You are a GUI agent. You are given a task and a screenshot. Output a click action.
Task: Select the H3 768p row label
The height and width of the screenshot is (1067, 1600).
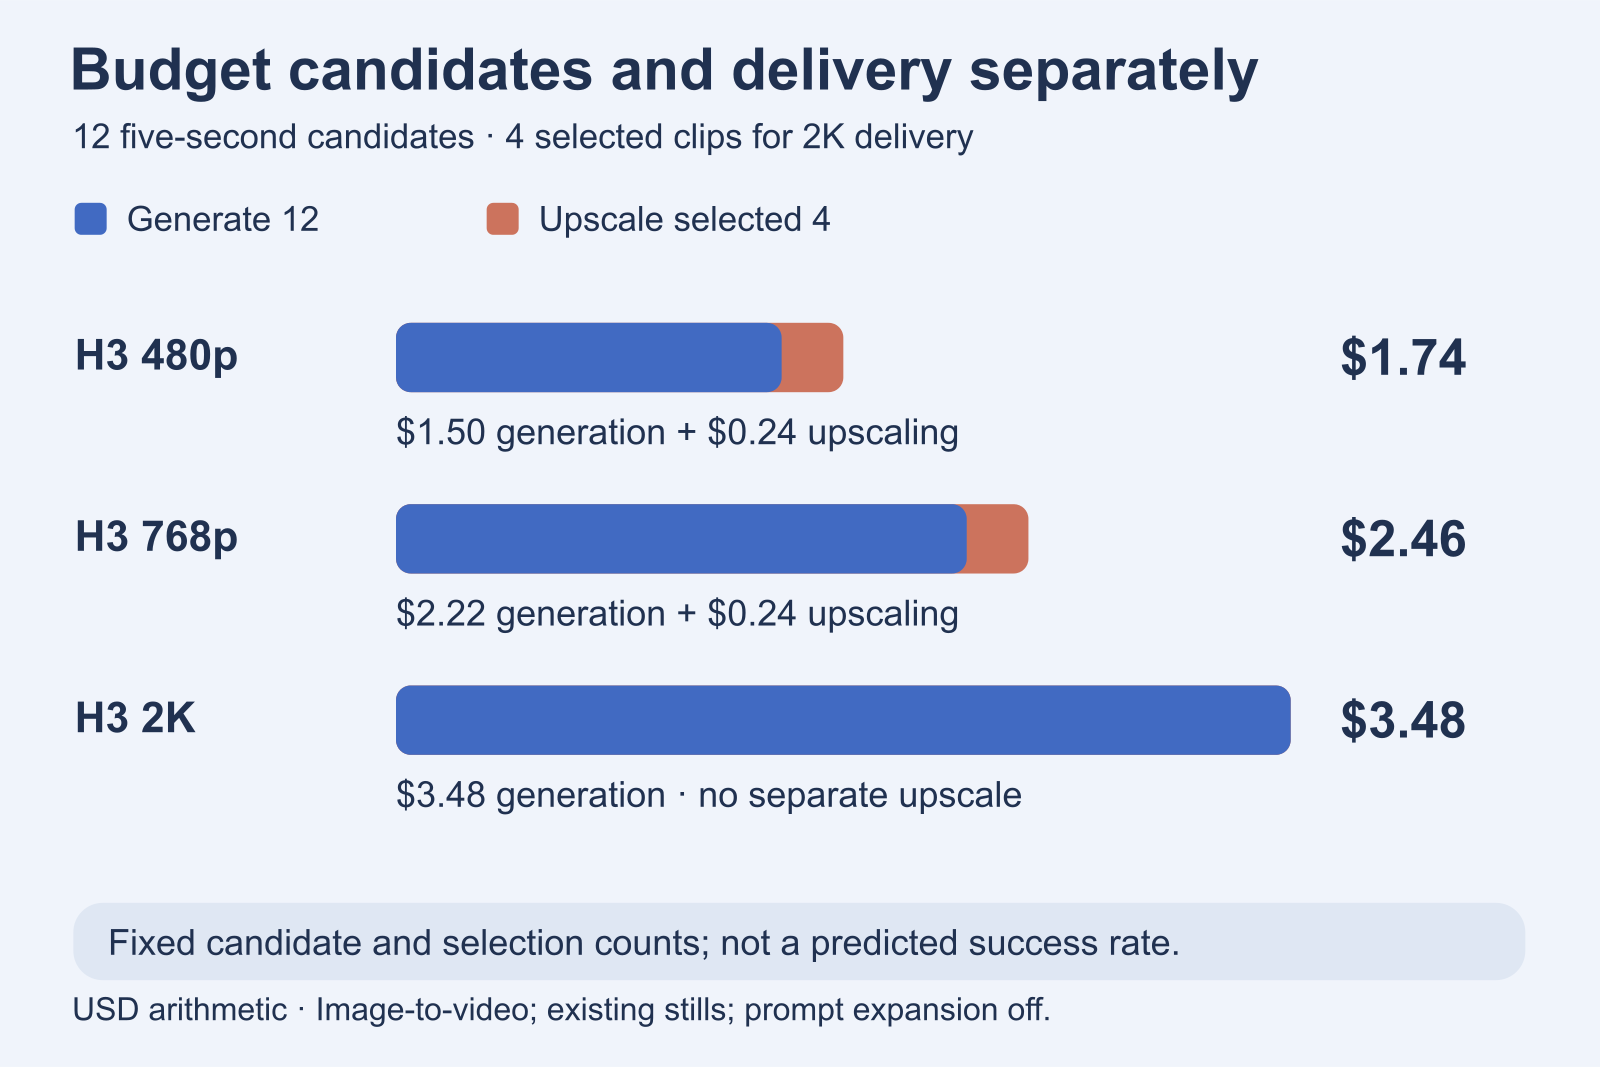pos(157,537)
